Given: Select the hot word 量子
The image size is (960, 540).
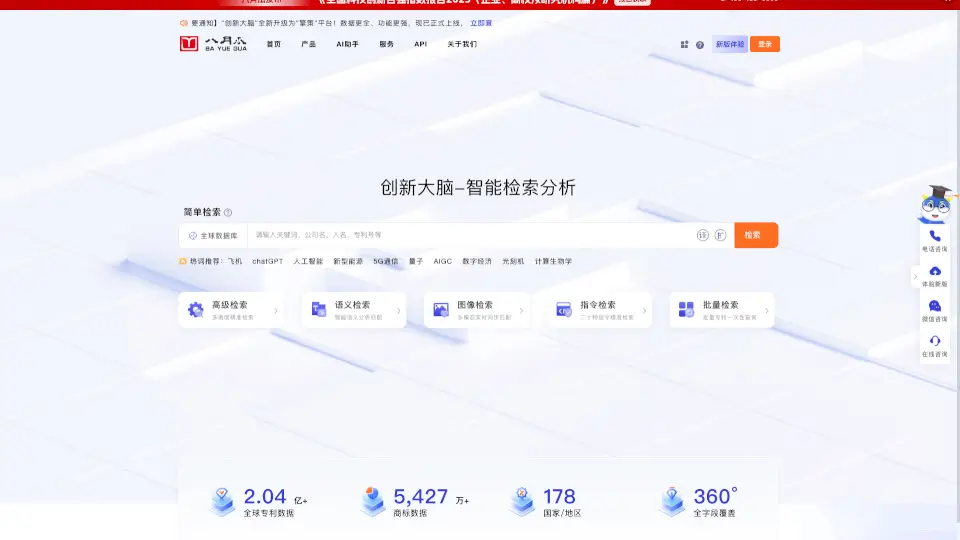Looking at the screenshot, I should tap(416, 261).
